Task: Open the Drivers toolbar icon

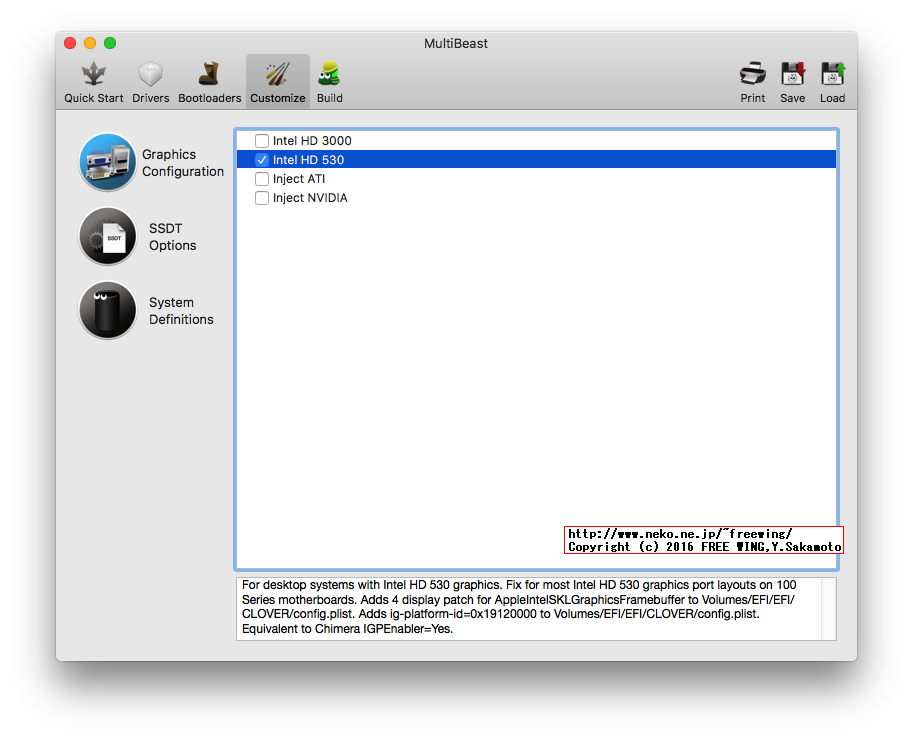Action: pos(150,75)
